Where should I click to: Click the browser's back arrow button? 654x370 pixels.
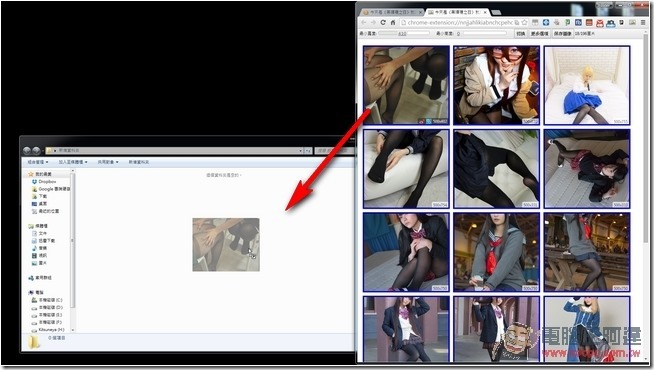(364, 23)
